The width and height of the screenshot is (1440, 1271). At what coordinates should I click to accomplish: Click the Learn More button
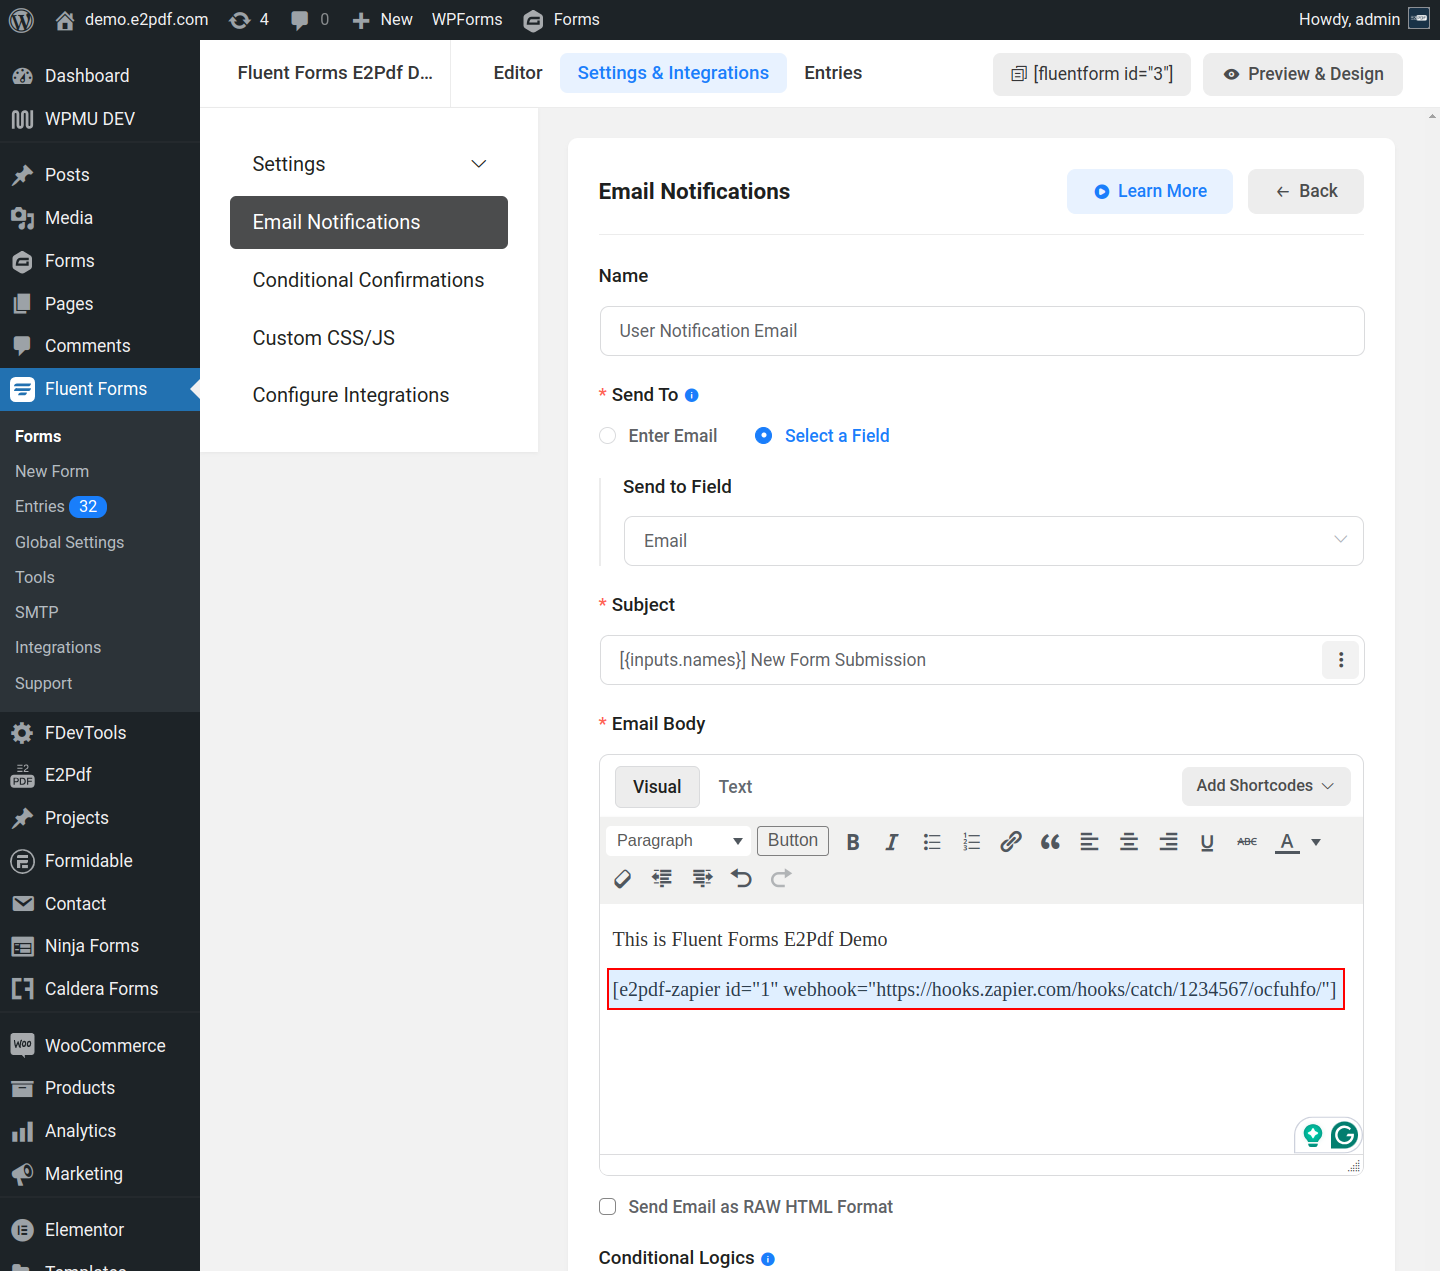click(x=1149, y=191)
